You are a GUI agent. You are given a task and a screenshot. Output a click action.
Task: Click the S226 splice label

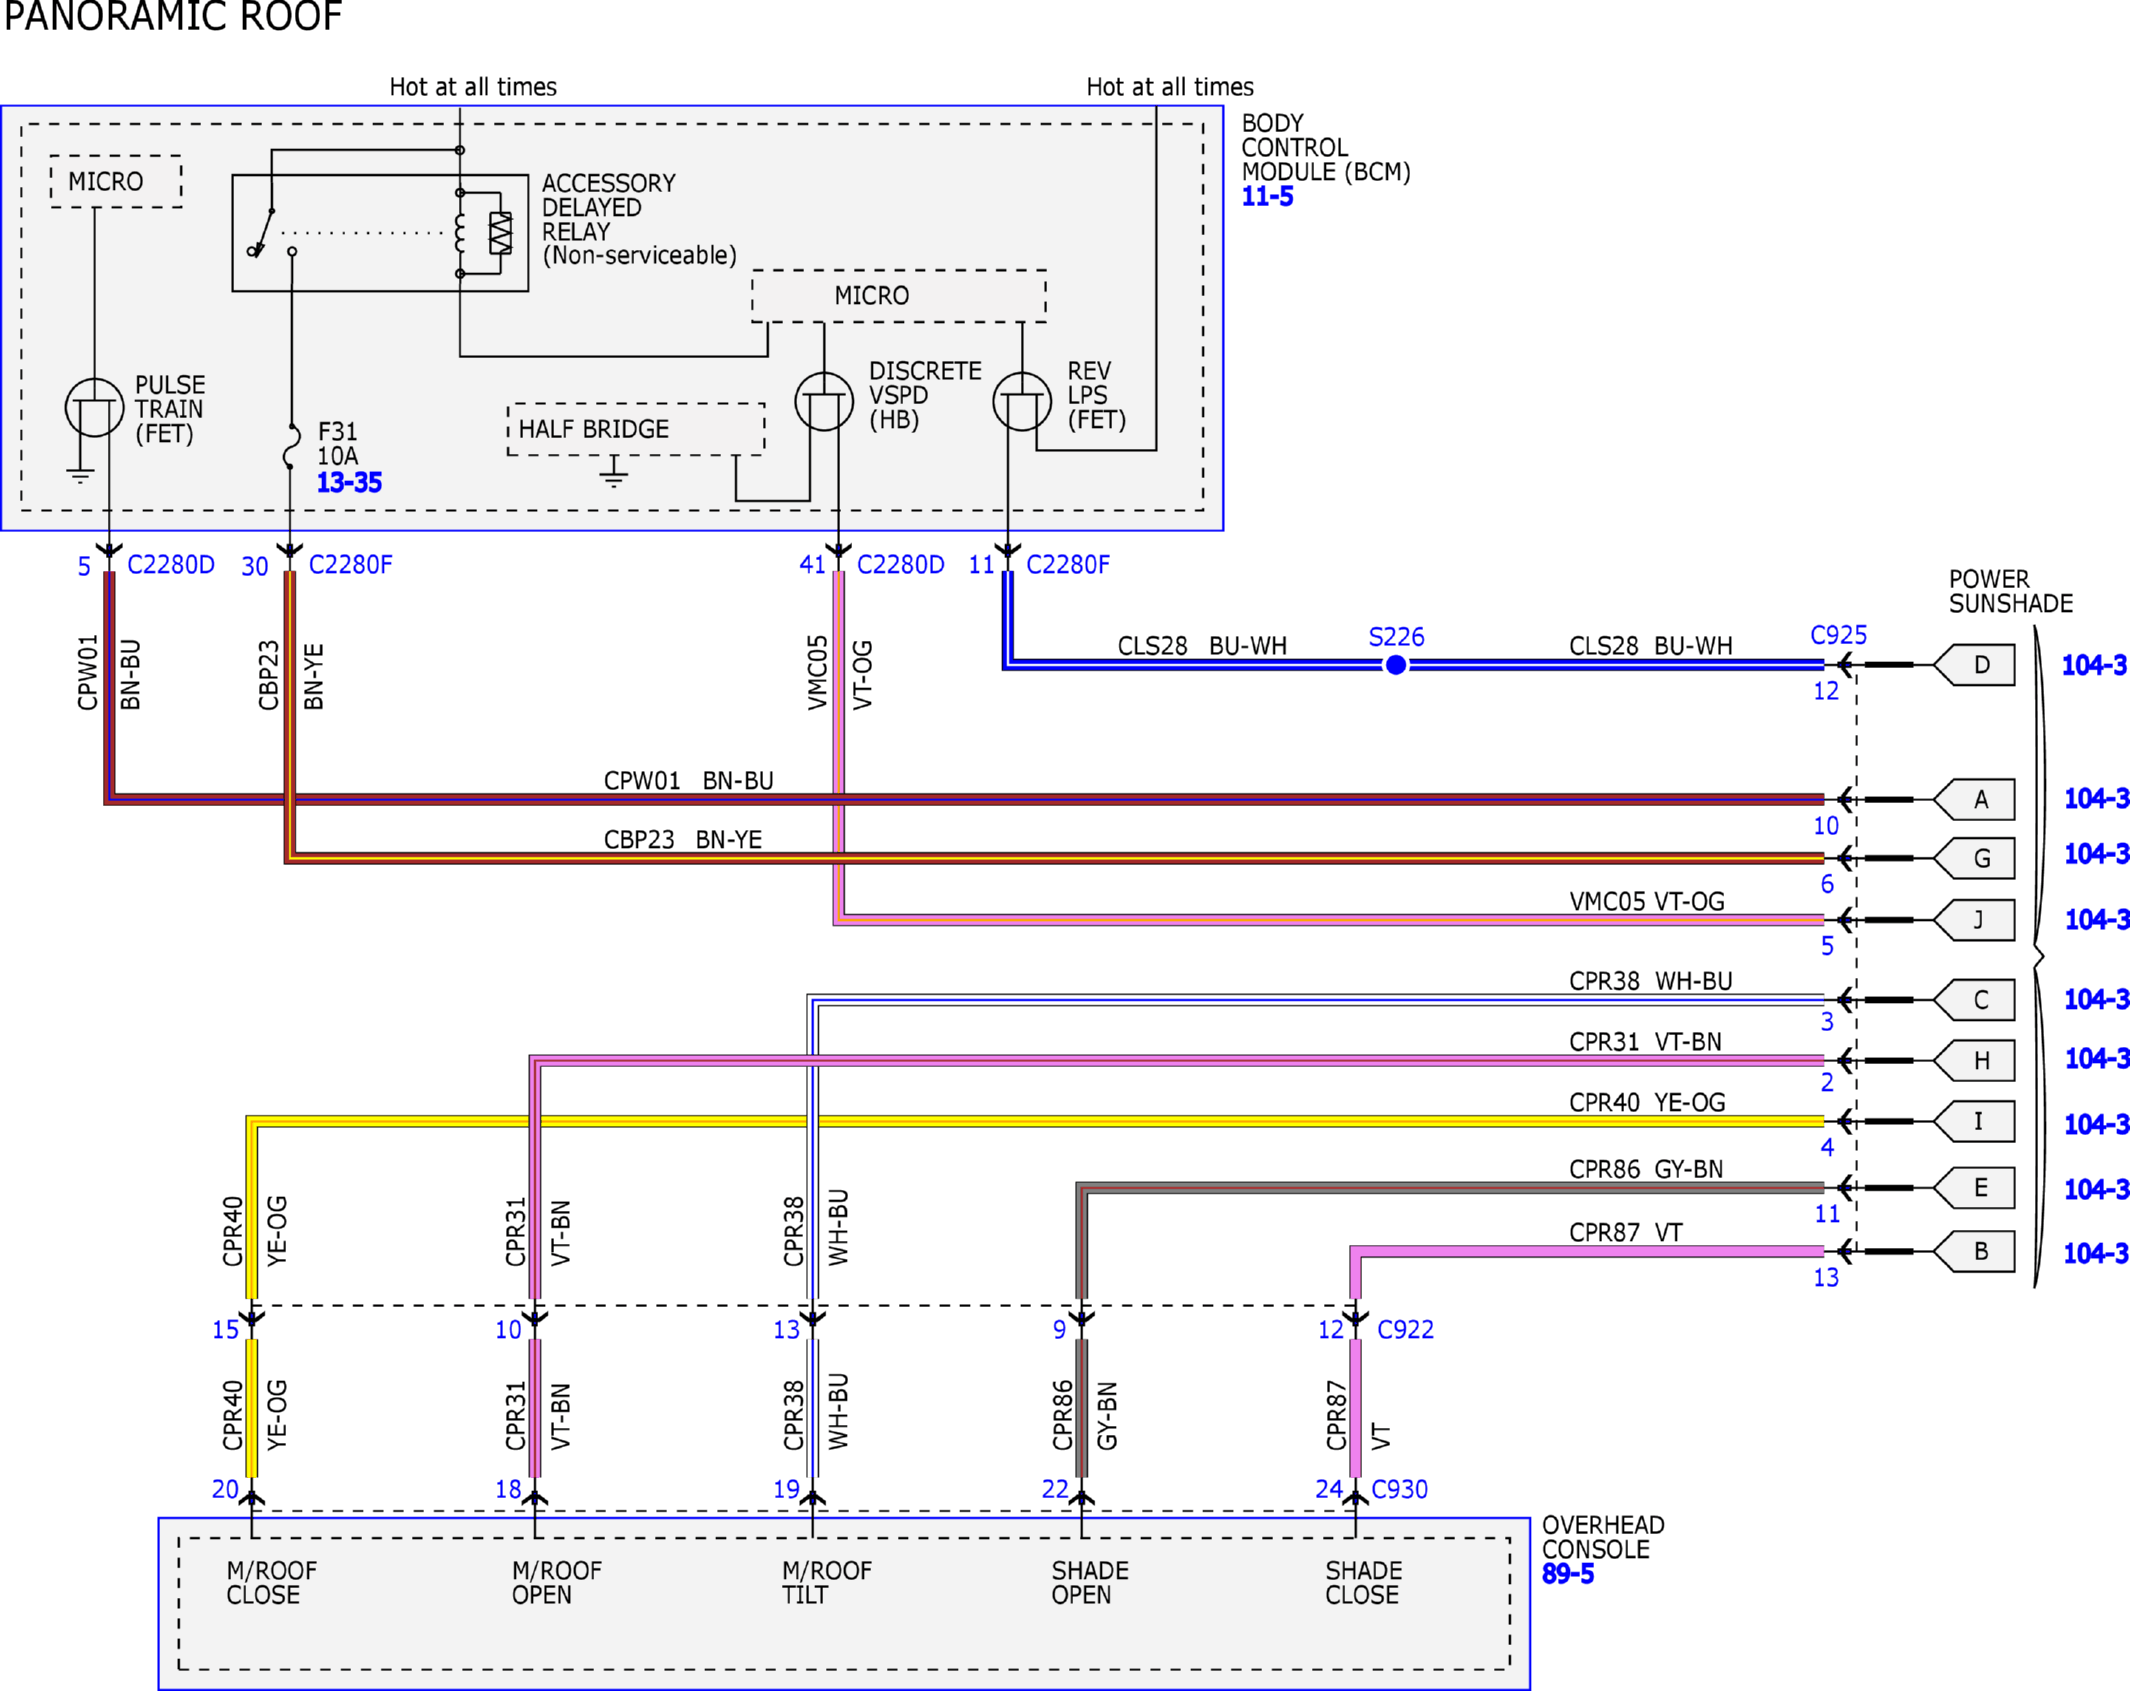[x=1397, y=637]
